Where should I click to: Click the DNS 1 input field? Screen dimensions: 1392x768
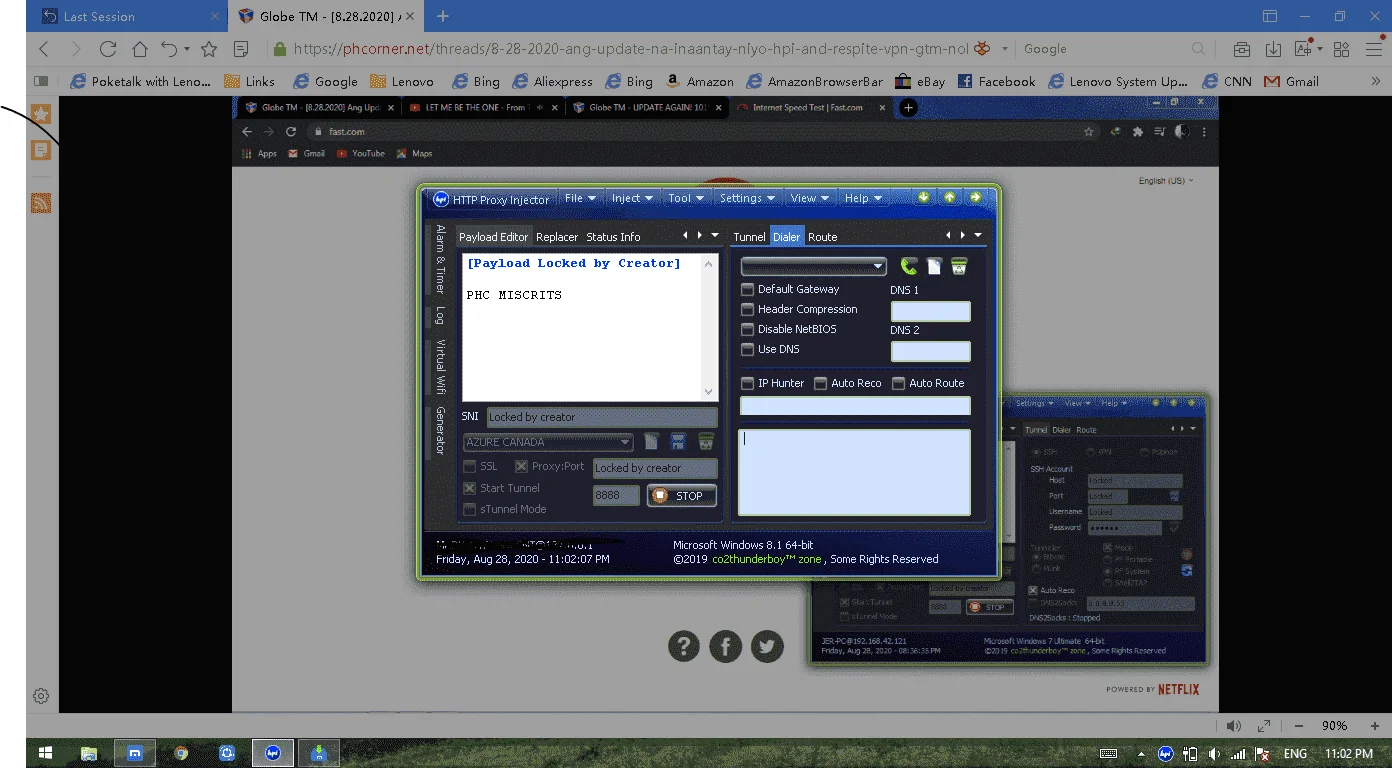point(930,311)
